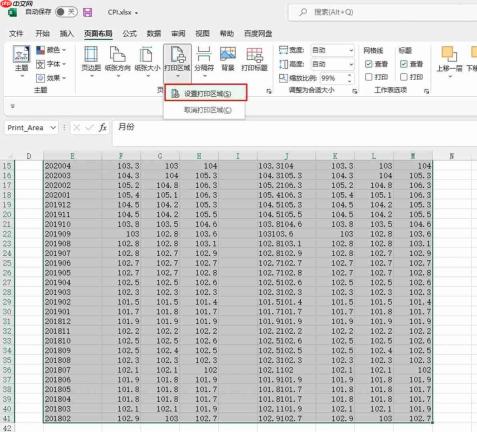Expand the Name Box dropdown showing Print_Area

pyautogui.click(x=53, y=128)
